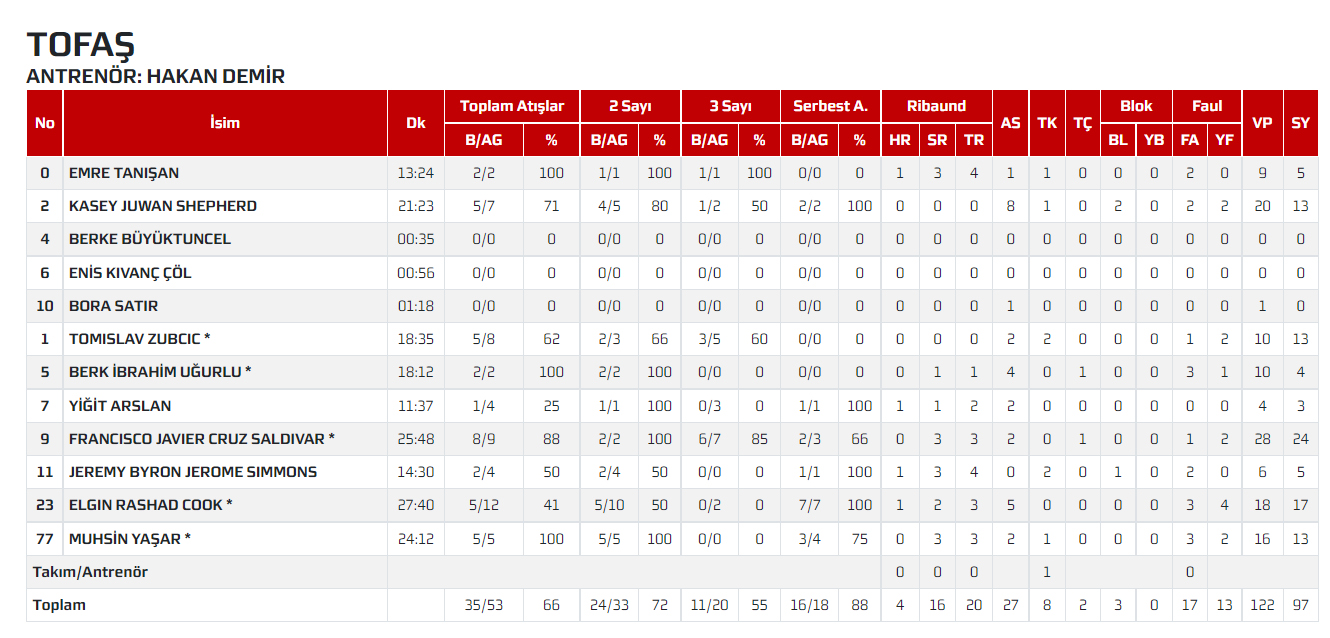The image size is (1330, 638).
Task: Open player Kasey Juwan Shepherd
Action: coord(162,206)
